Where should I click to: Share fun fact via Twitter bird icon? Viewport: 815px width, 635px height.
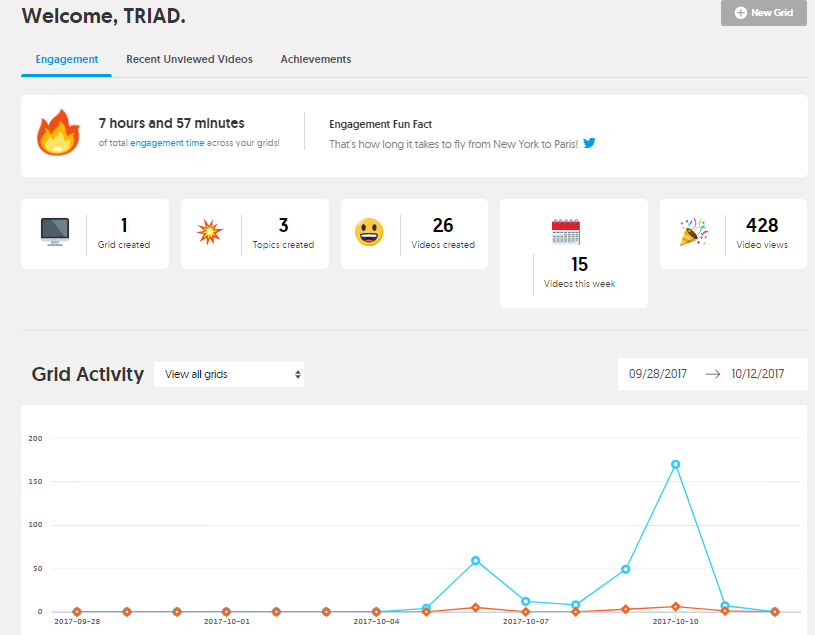pos(589,143)
